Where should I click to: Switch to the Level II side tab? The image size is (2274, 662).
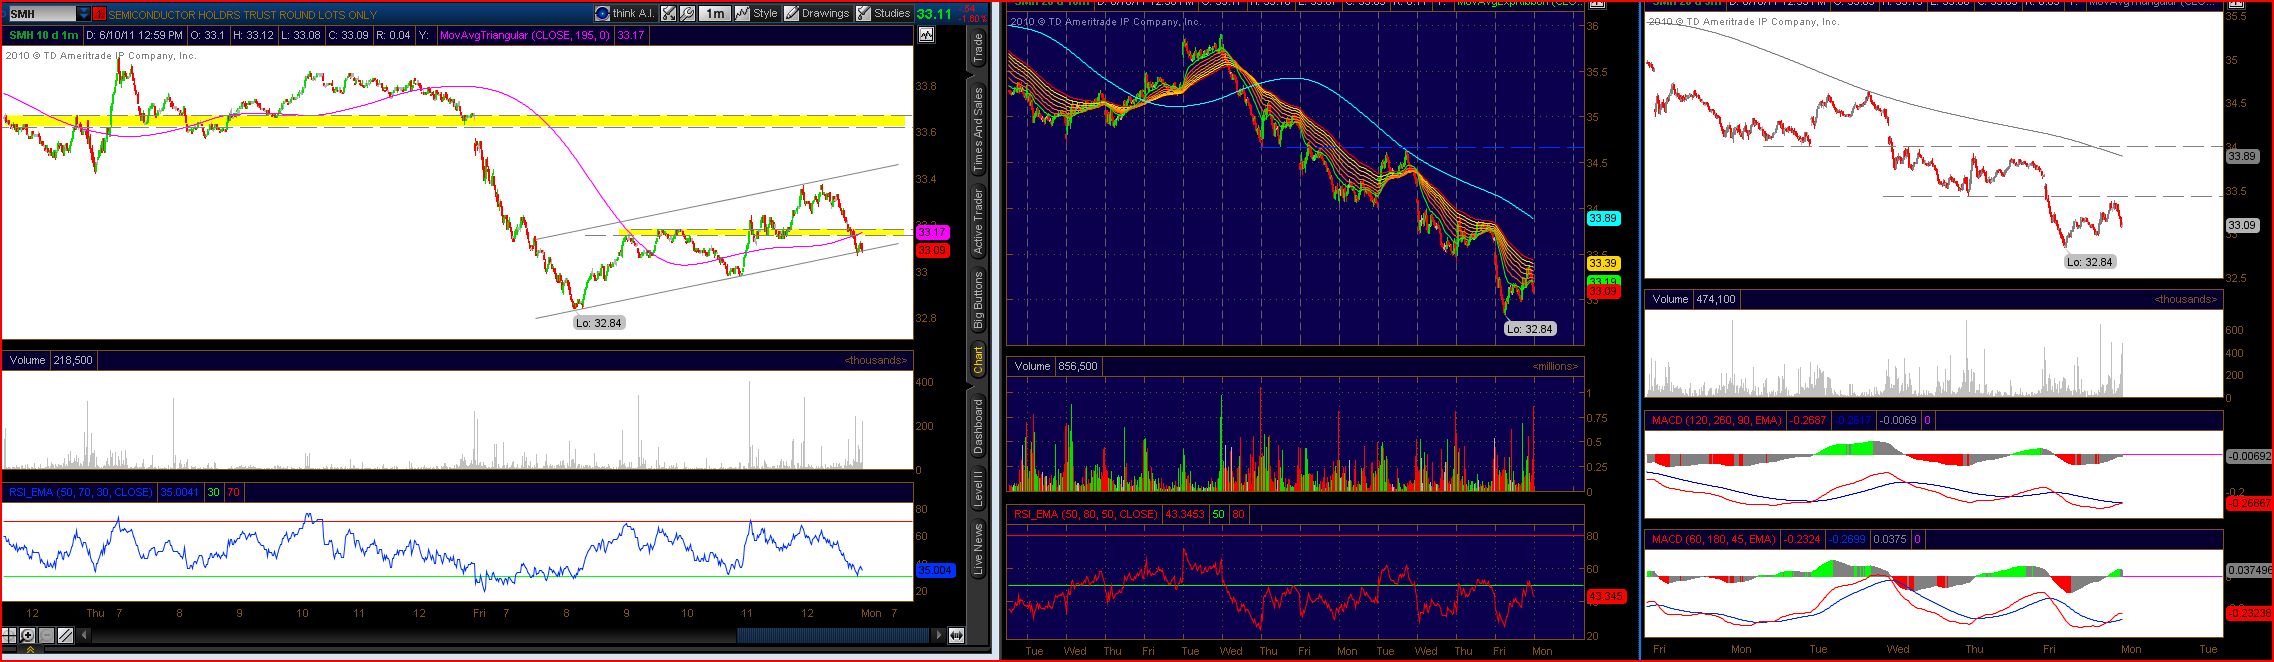(978, 487)
